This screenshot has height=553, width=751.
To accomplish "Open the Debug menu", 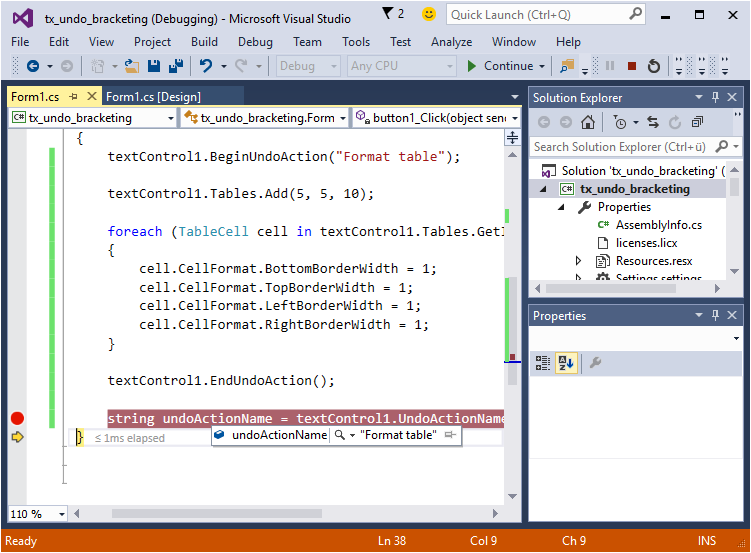I will tap(255, 42).
